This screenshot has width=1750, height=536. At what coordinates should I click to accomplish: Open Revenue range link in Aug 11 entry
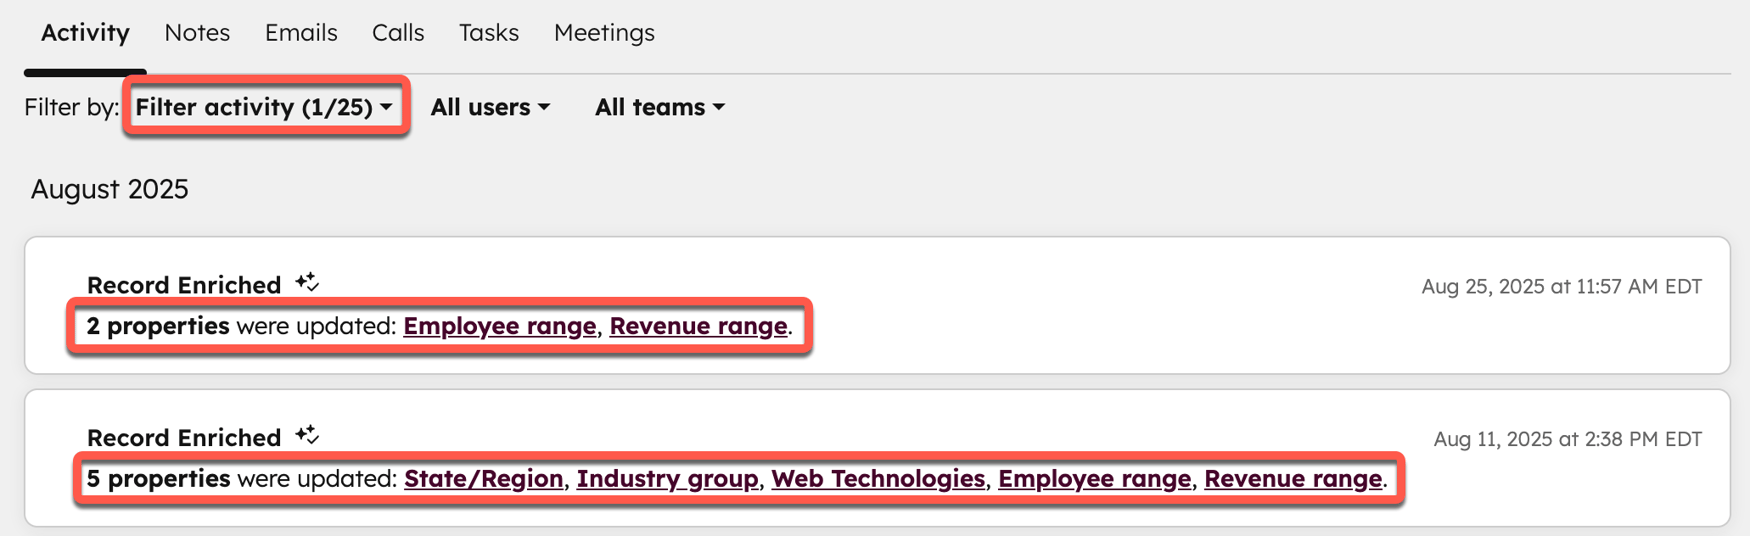tap(1293, 479)
